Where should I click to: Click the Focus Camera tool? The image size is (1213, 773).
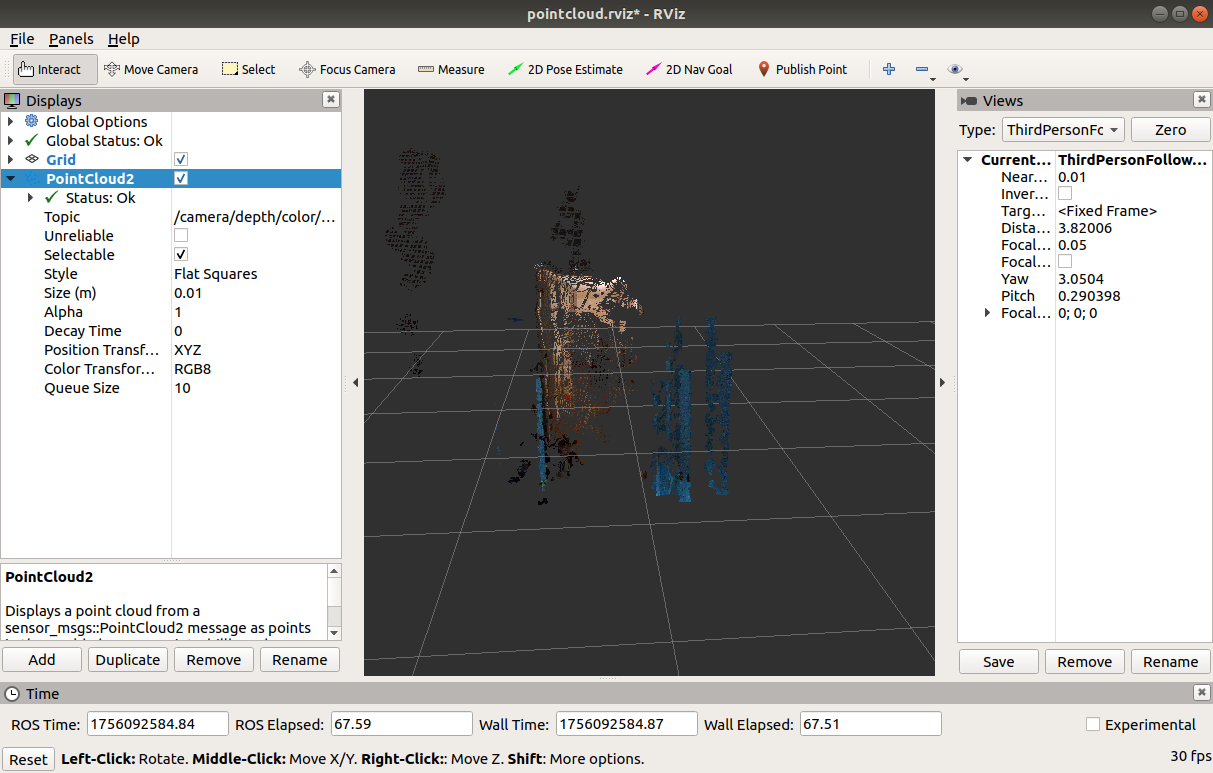347,69
